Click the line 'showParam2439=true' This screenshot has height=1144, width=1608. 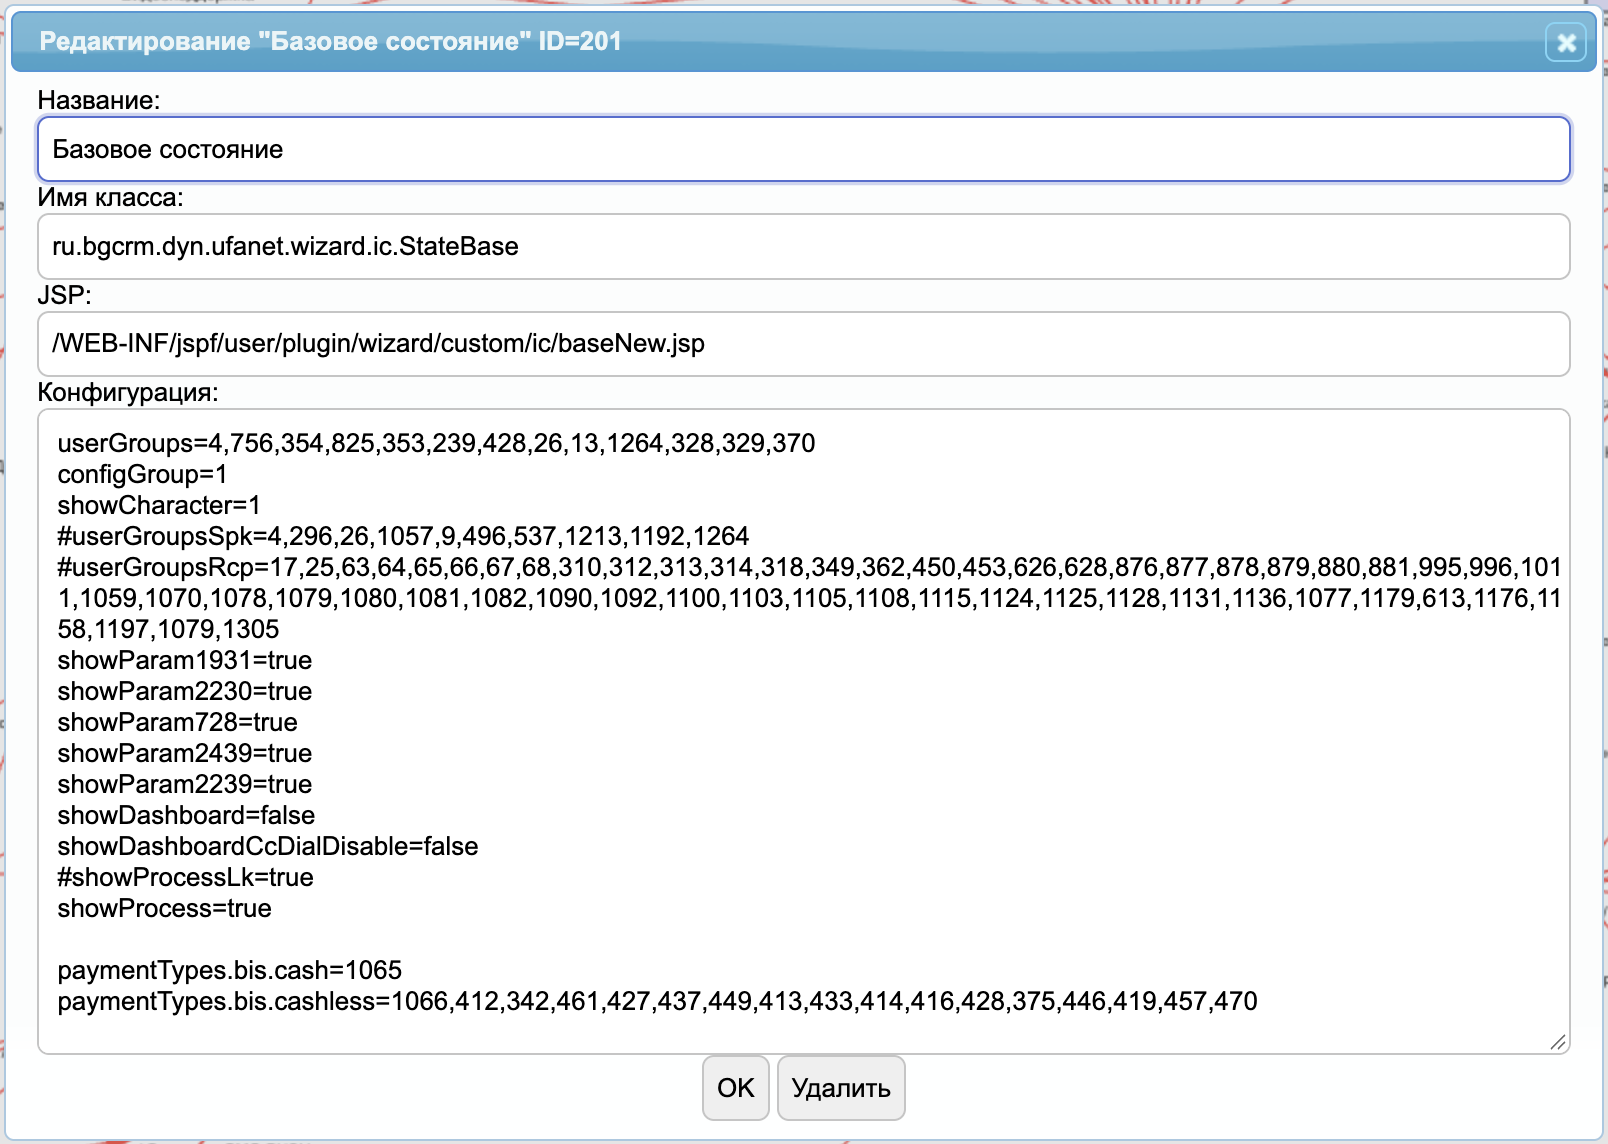pos(185,753)
